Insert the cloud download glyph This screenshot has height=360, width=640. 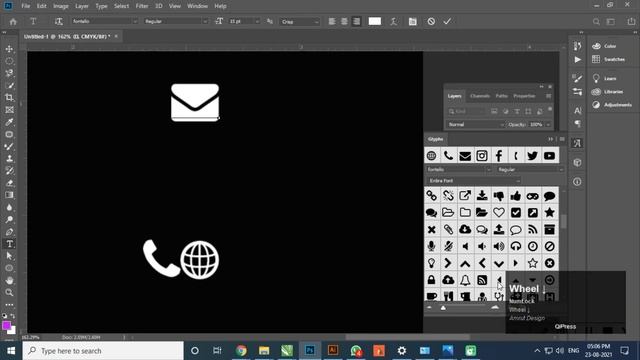click(x=465, y=229)
